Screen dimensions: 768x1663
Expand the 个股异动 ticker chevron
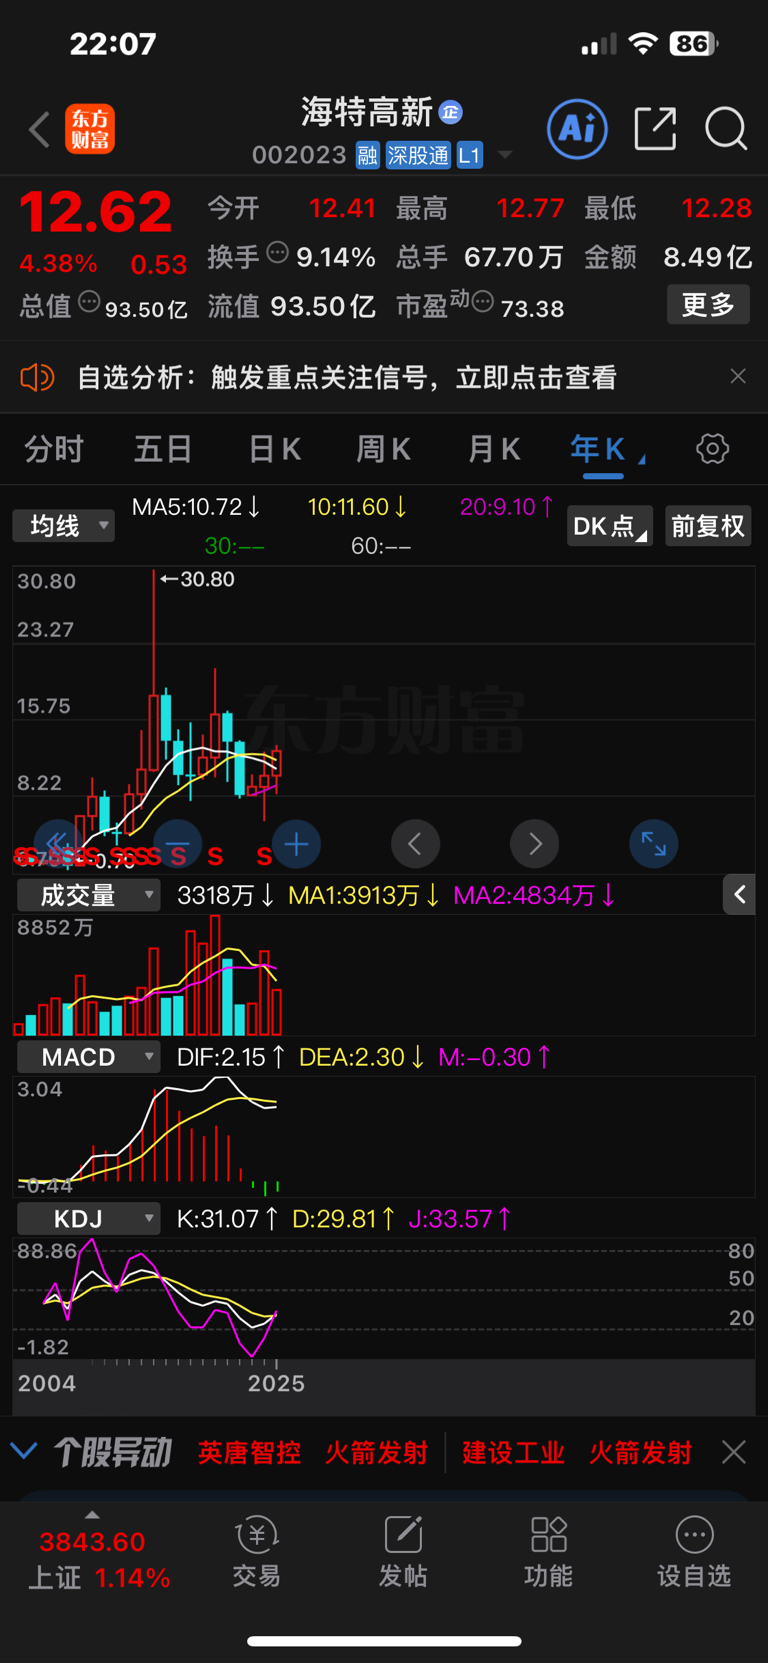pyautogui.click(x=24, y=1450)
